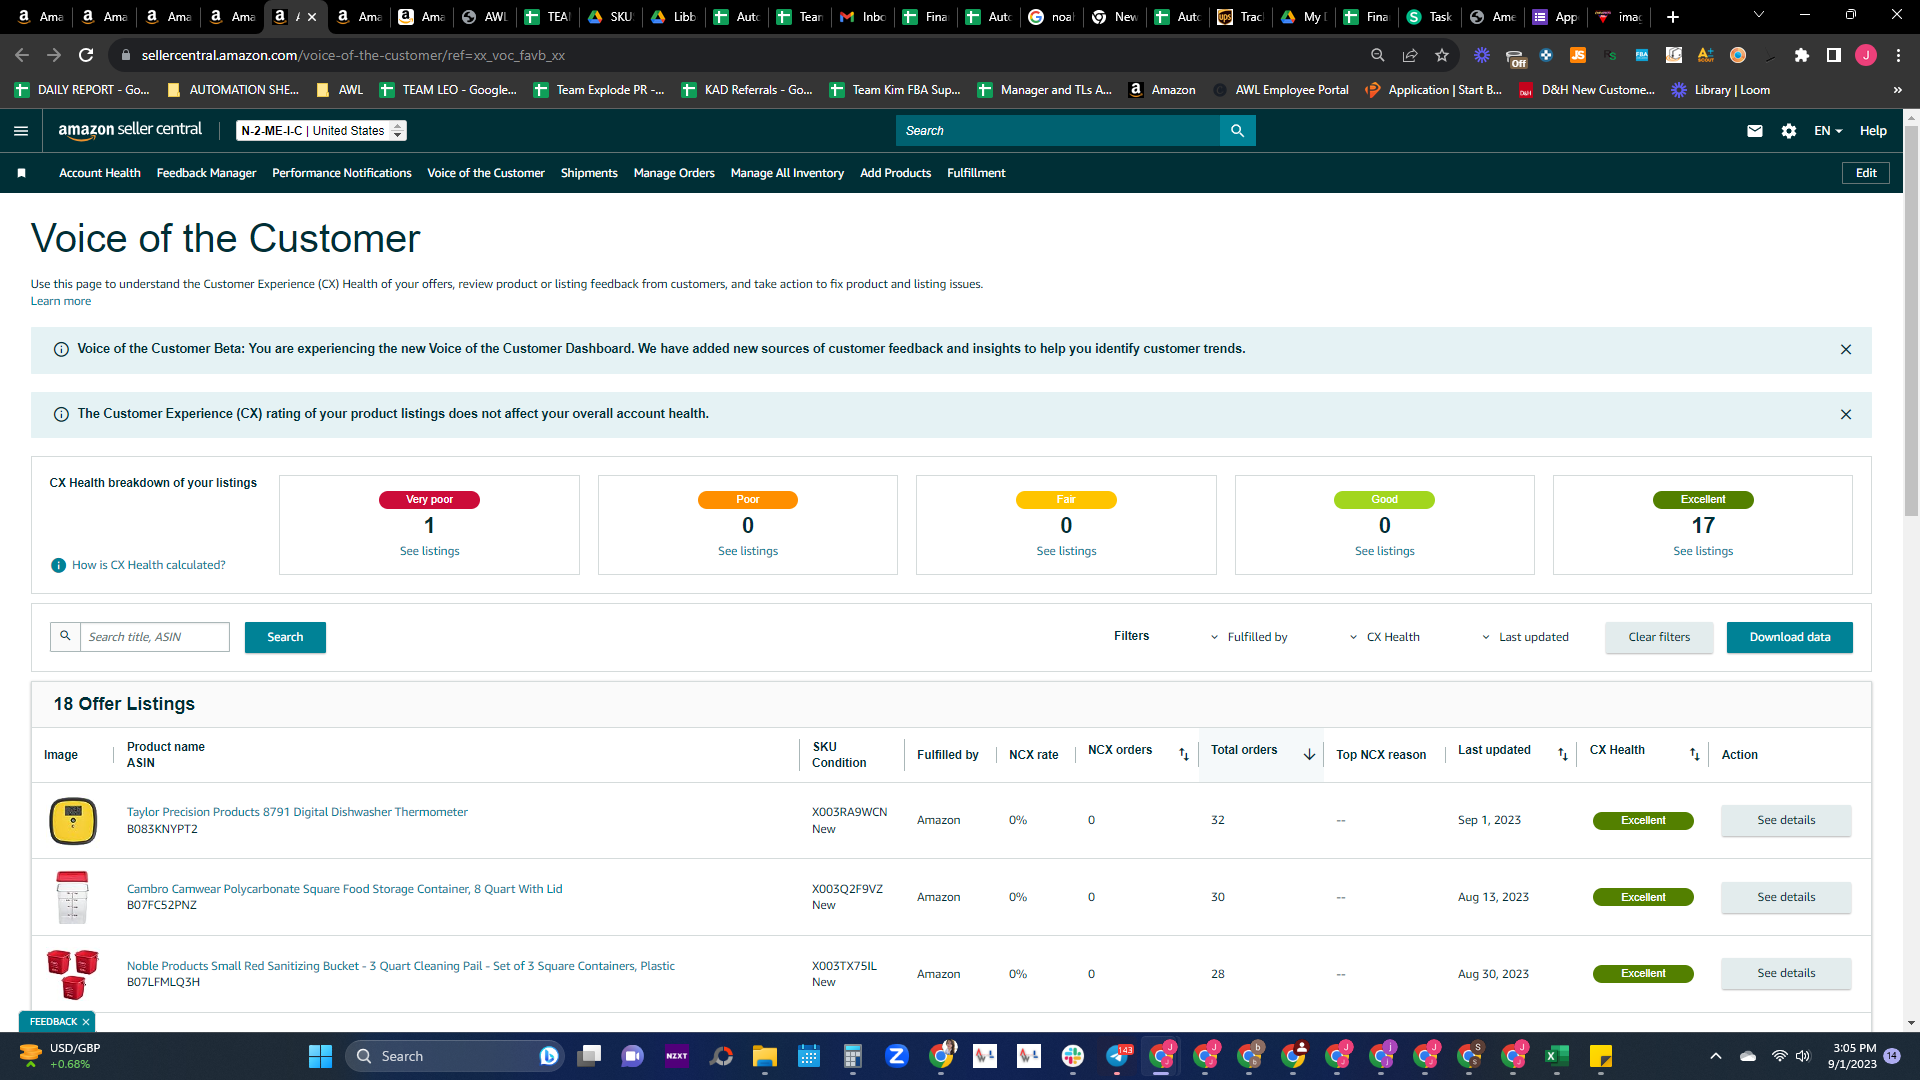Click the info icon beside CX Health calculated
The height and width of the screenshot is (1080, 1920).
click(x=59, y=566)
